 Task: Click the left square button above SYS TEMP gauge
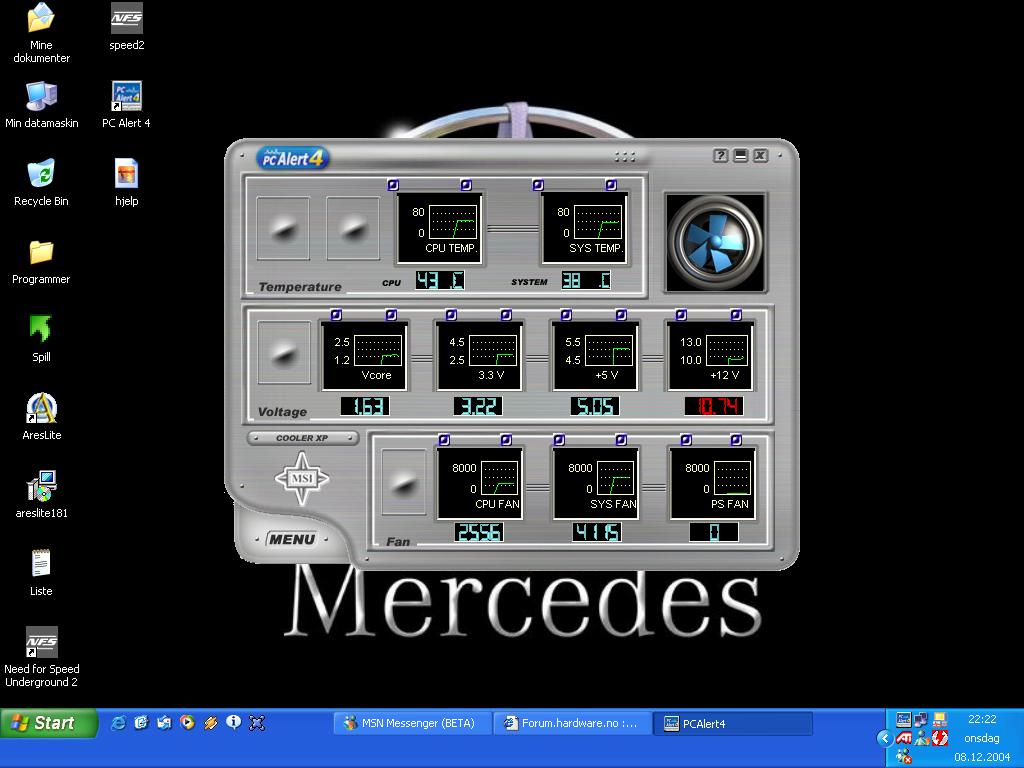click(537, 185)
